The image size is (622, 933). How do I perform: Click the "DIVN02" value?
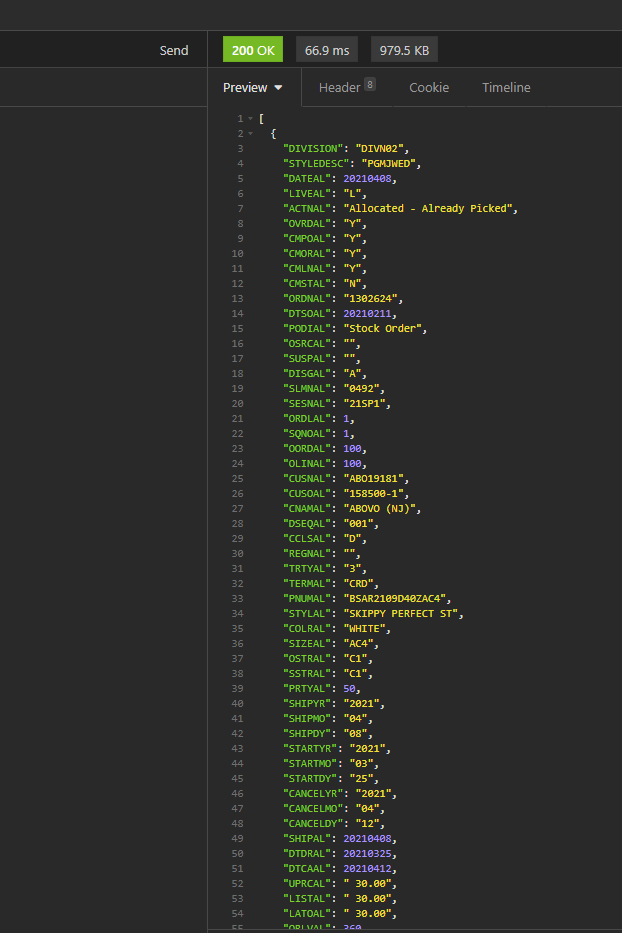click(379, 149)
